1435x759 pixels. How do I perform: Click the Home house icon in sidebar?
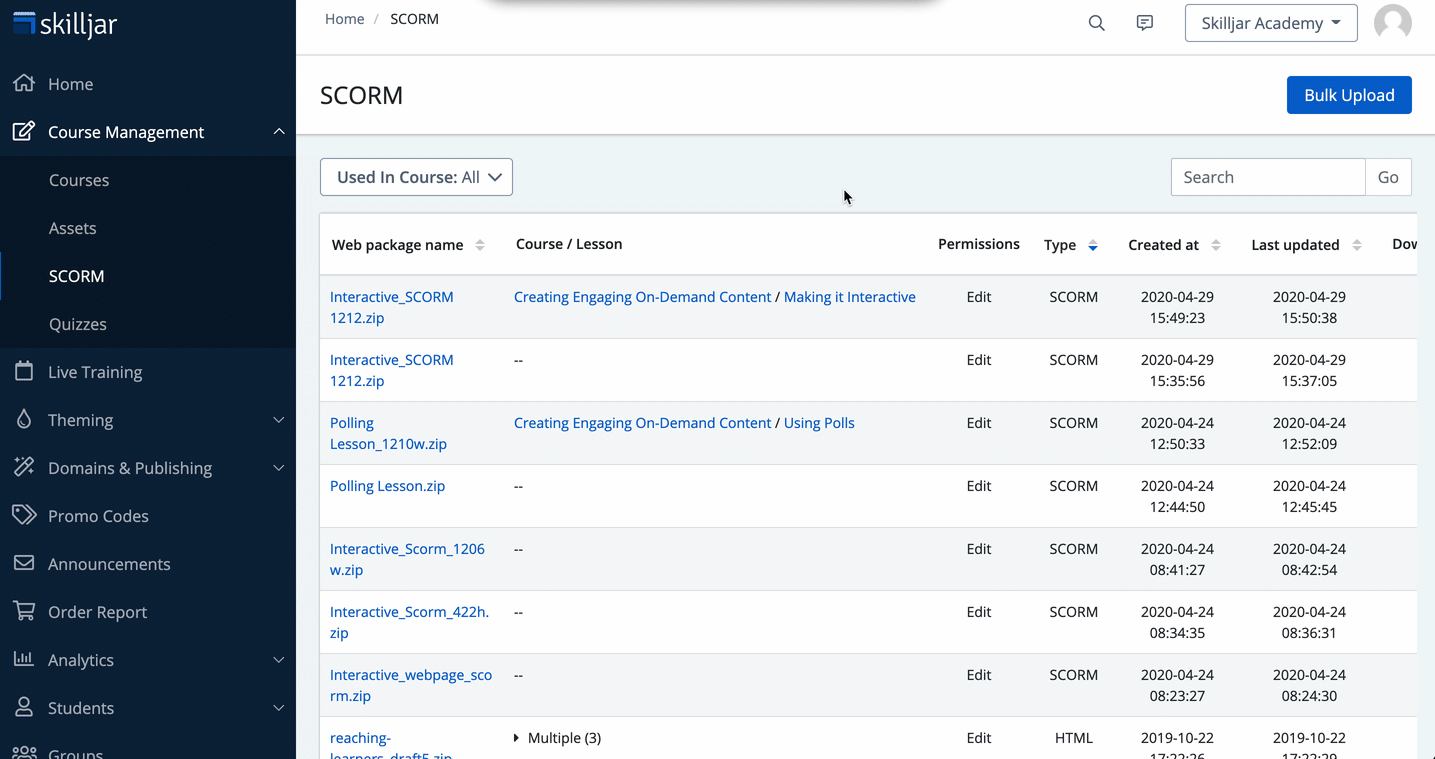(24, 83)
